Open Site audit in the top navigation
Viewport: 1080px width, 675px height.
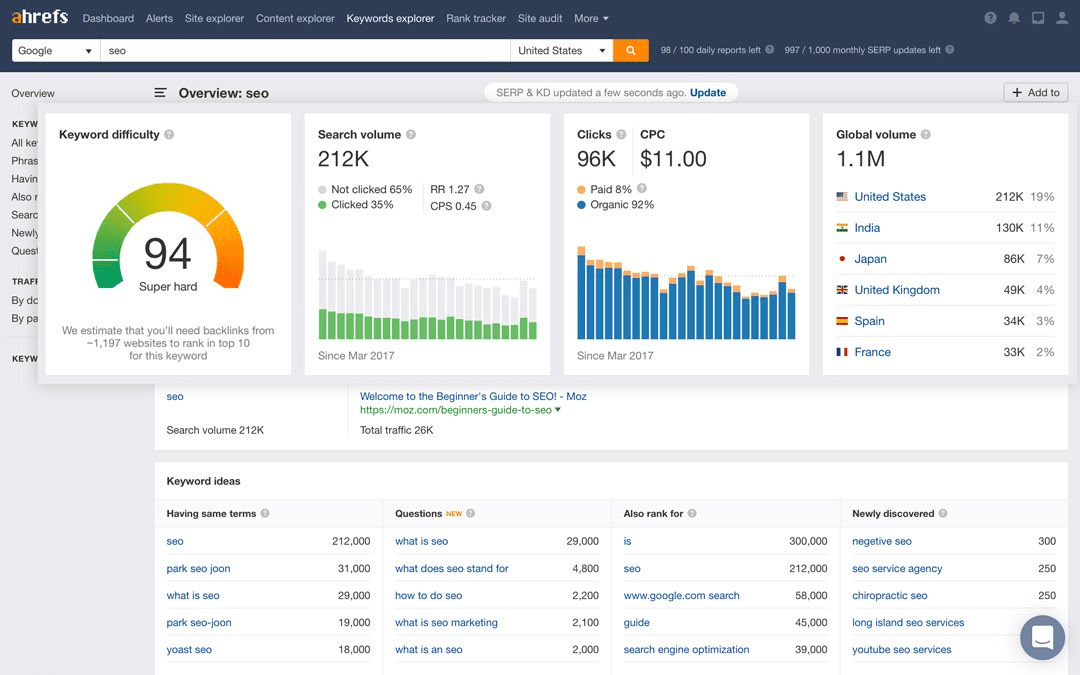[540, 19]
